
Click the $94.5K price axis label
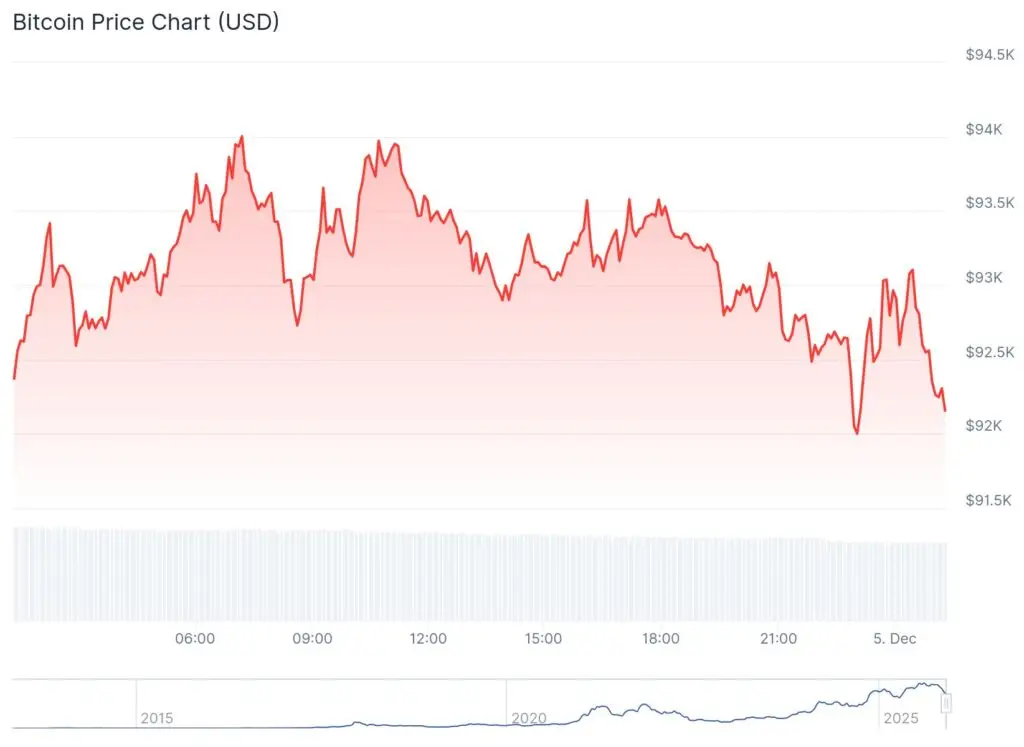click(988, 56)
